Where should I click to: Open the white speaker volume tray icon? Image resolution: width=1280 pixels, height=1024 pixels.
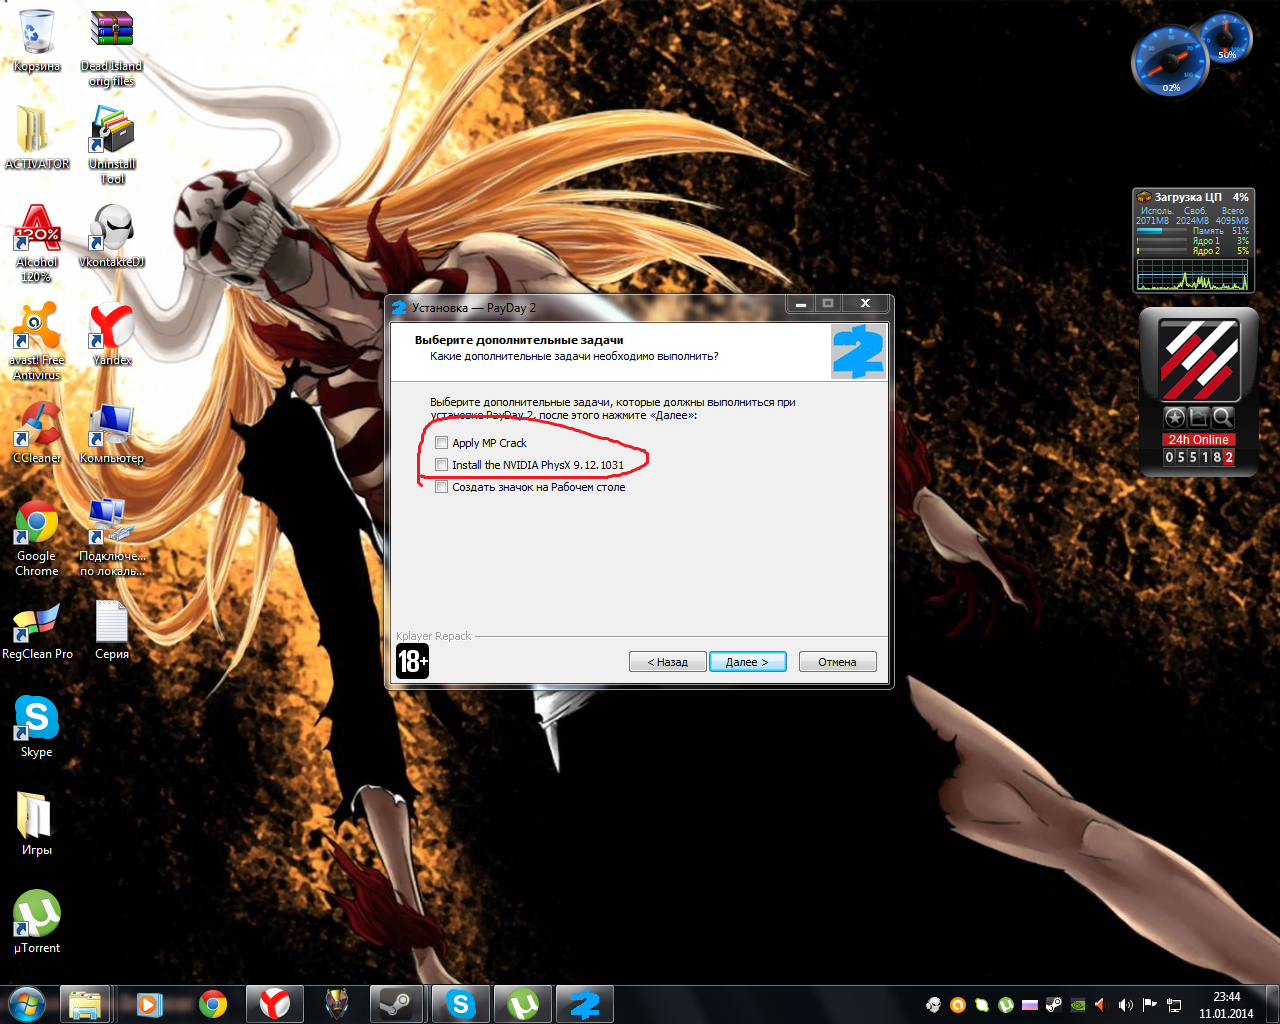(1126, 1005)
